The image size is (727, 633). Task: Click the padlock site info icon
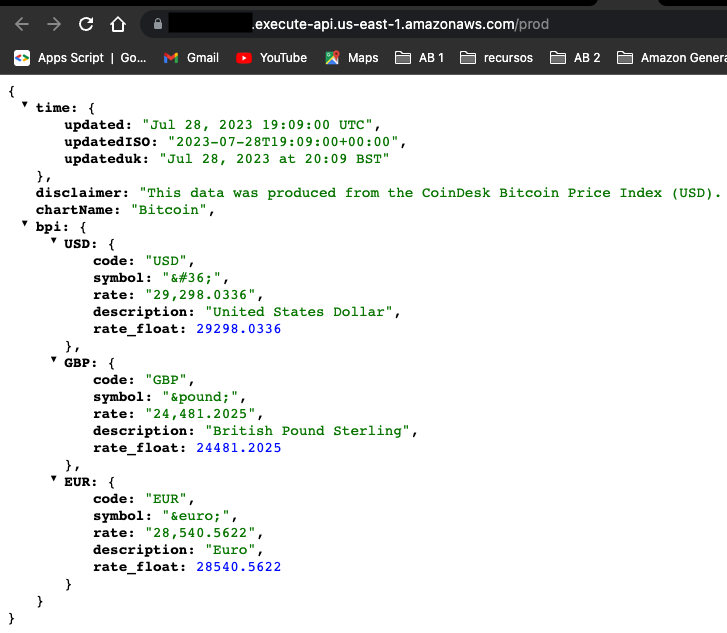[x=158, y=24]
